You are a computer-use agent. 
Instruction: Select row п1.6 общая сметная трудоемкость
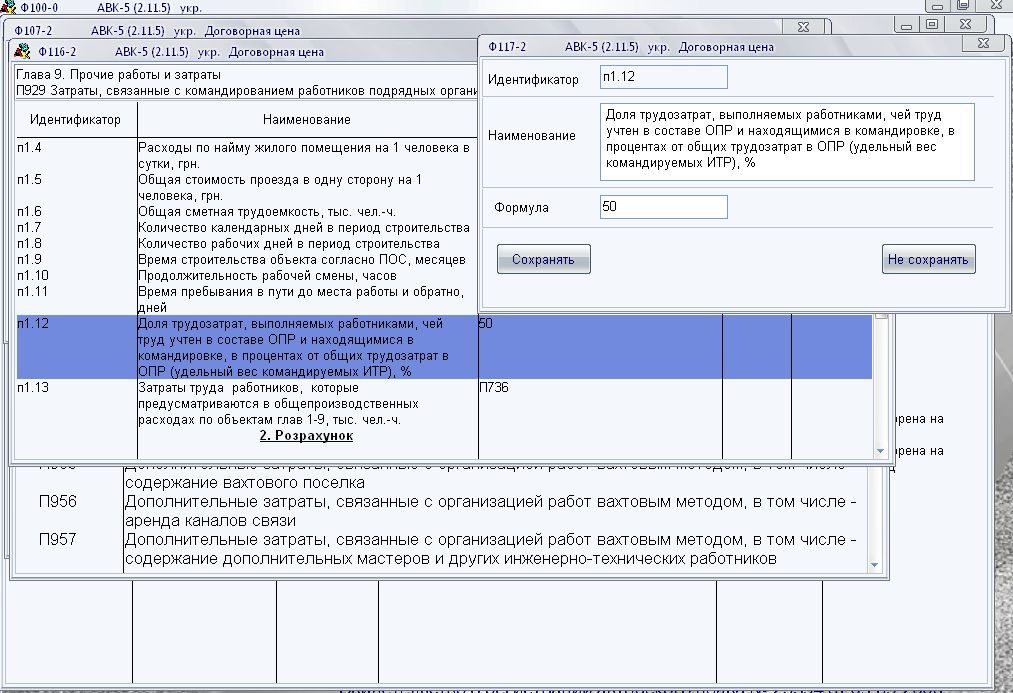(247, 211)
